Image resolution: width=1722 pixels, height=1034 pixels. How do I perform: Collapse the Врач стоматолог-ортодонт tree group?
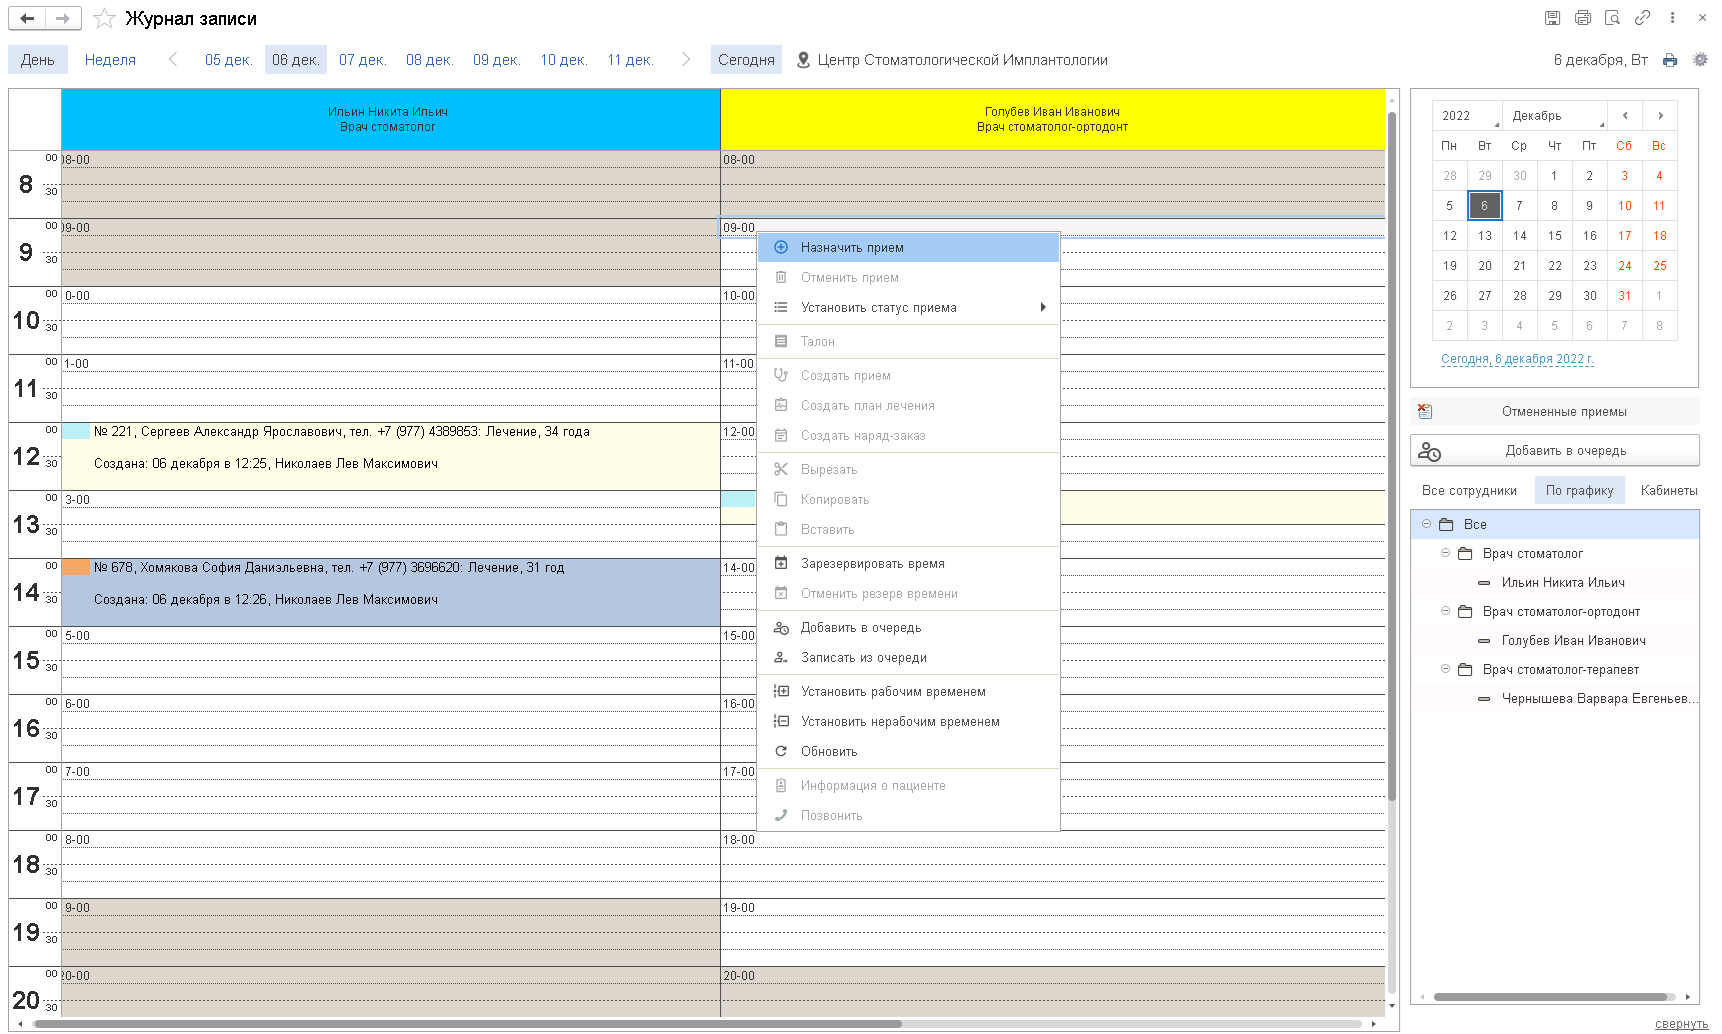(x=1445, y=611)
